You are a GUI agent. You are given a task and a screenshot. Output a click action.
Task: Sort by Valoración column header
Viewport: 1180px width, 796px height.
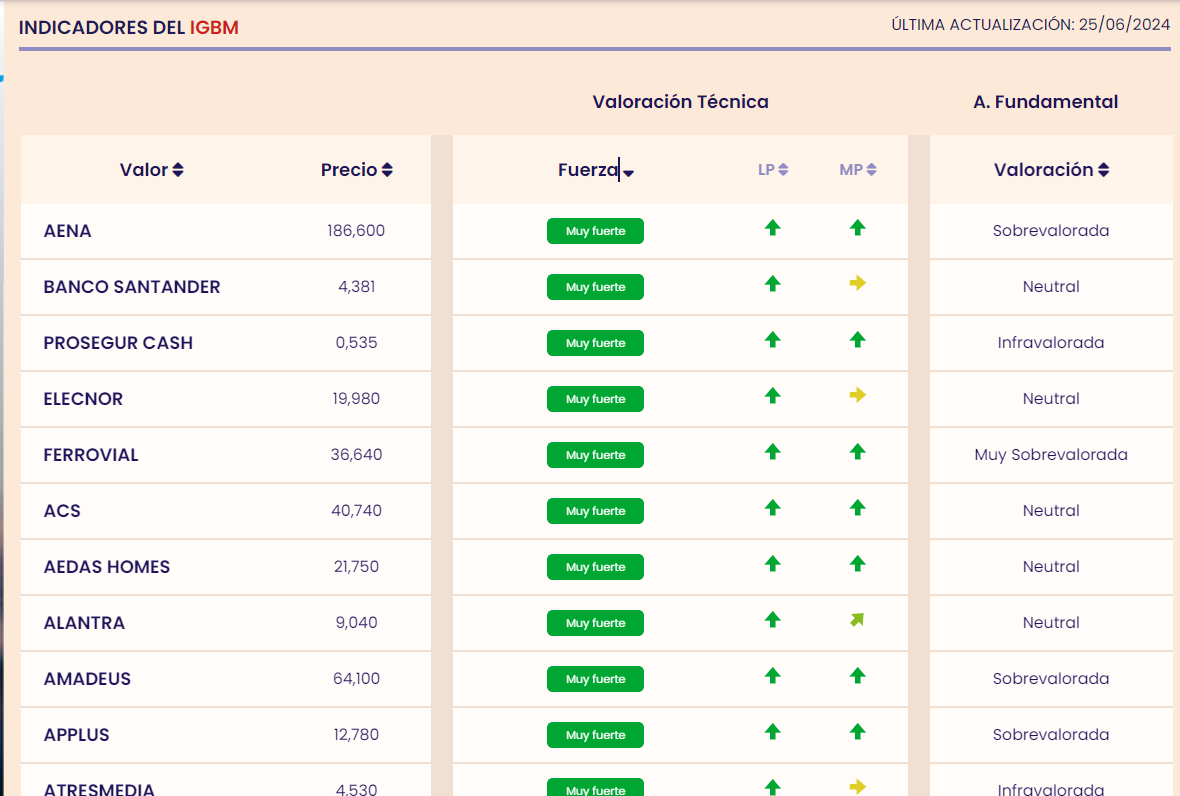(x=1051, y=170)
